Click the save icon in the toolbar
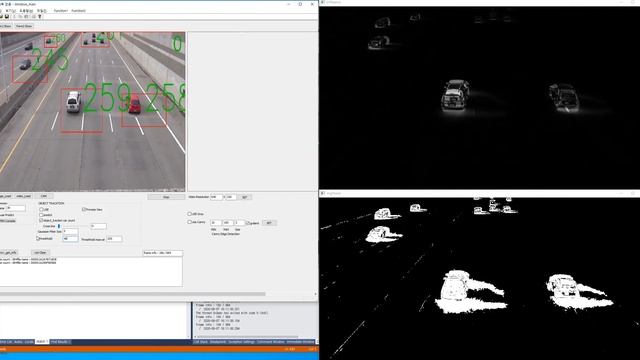Viewport: 640px width, 360px height. [7, 16]
